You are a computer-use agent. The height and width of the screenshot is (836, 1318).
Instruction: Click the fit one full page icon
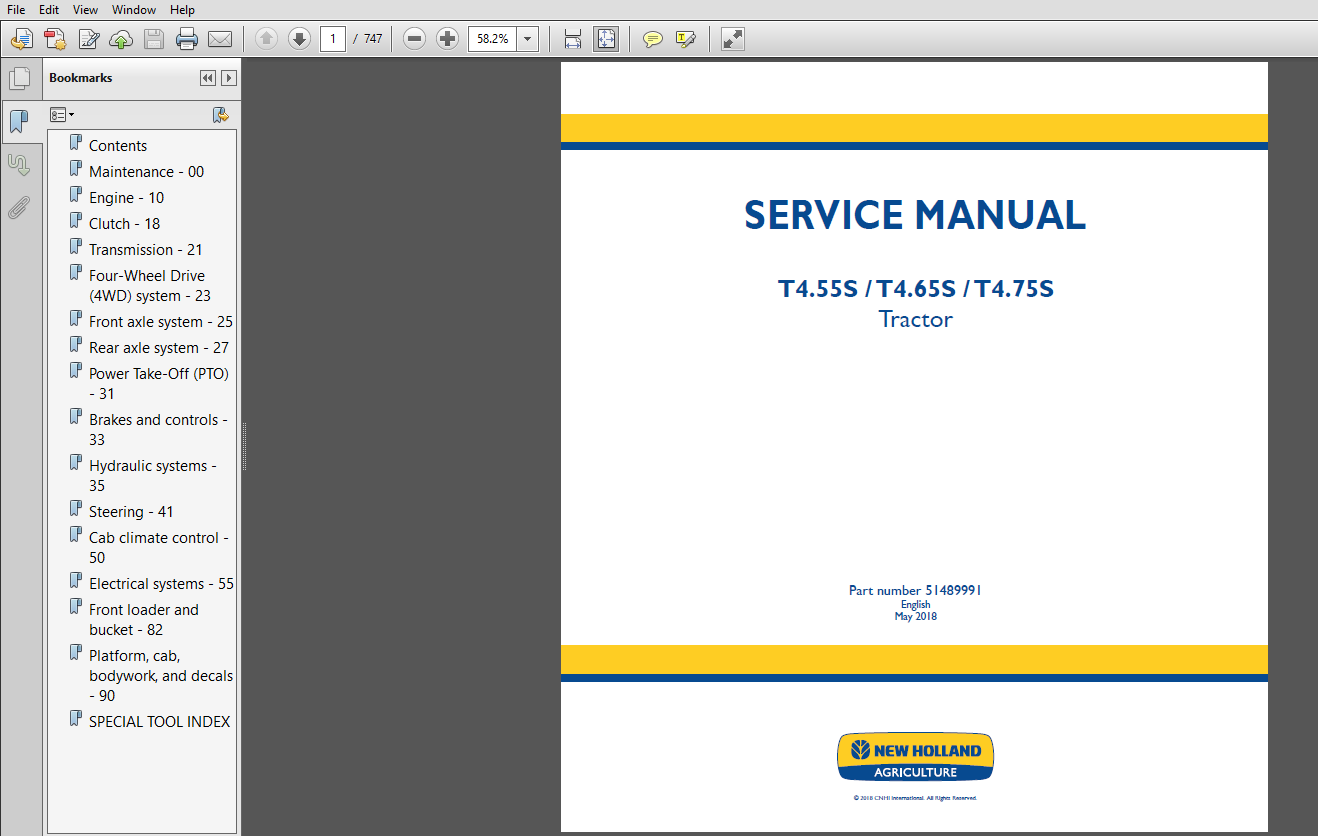pyautogui.click(x=606, y=39)
